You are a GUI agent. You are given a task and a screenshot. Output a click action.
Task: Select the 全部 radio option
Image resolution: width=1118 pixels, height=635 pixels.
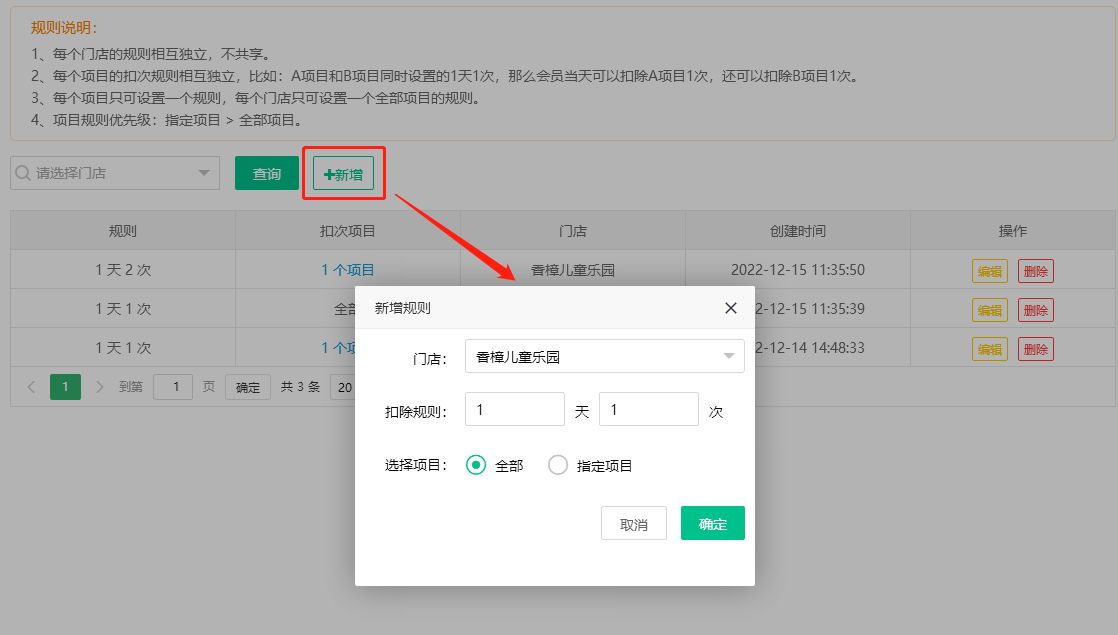477,465
